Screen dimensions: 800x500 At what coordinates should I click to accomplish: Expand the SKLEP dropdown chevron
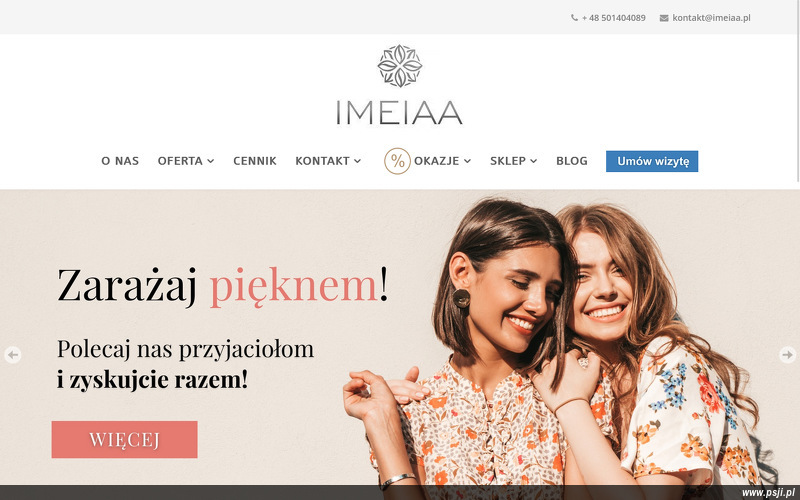tap(534, 161)
